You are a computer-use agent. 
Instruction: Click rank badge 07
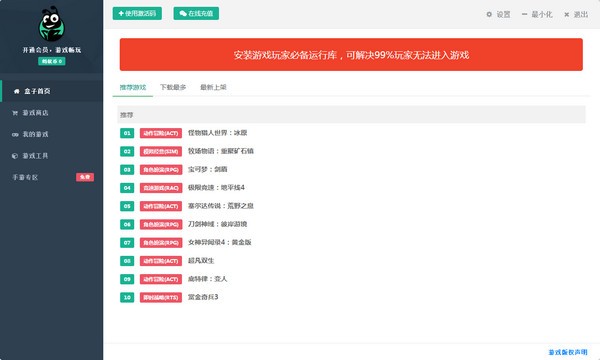pyautogui.click(x=127, y=243)
